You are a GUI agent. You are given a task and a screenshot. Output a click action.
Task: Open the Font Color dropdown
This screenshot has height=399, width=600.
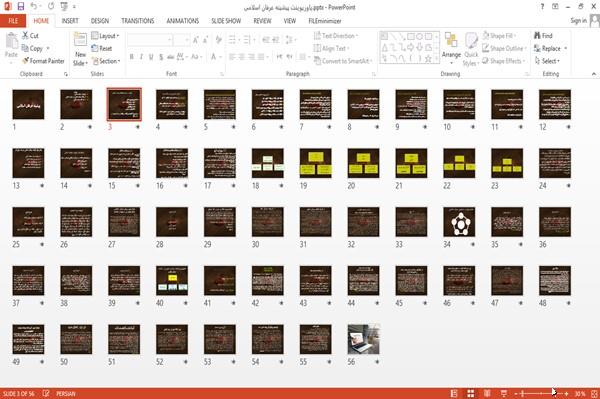coord(220,57)
